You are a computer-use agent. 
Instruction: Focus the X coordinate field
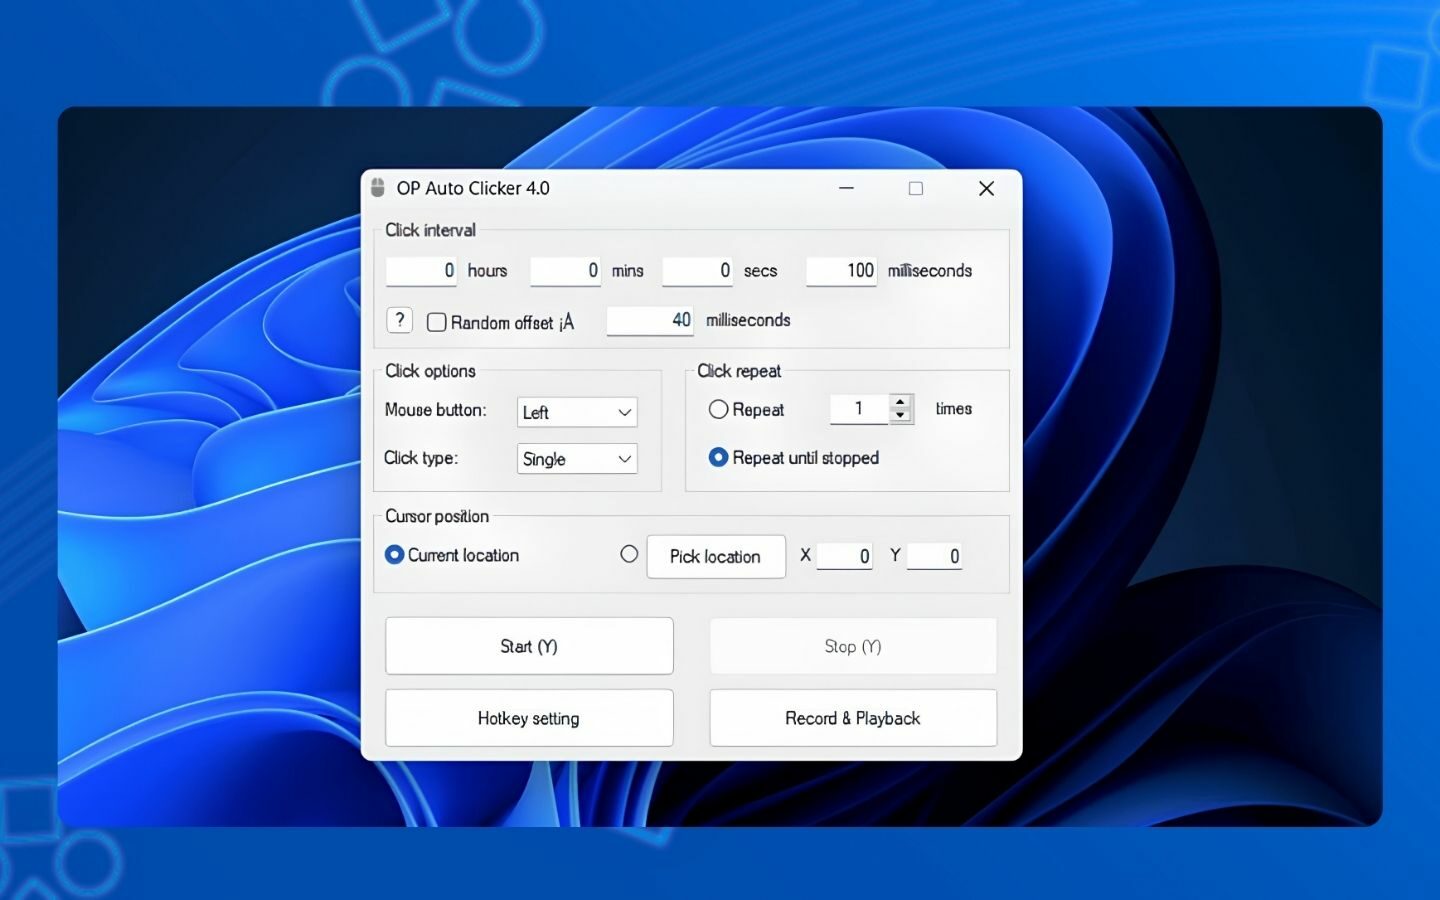tap(844, 556)
